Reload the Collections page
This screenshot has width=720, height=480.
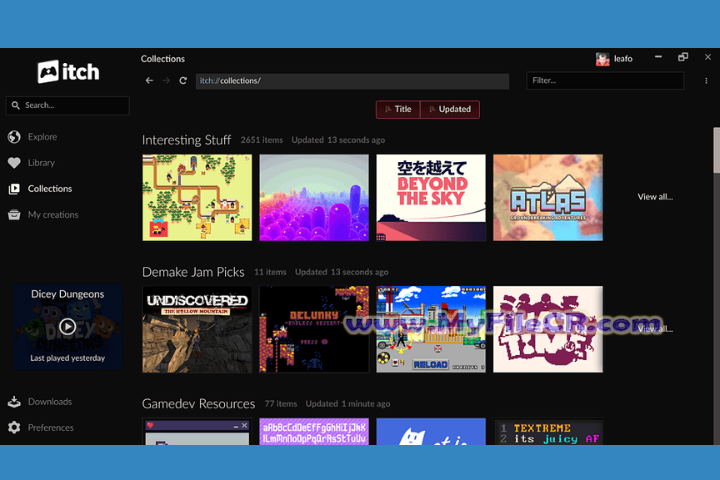[x=183, y=80]
